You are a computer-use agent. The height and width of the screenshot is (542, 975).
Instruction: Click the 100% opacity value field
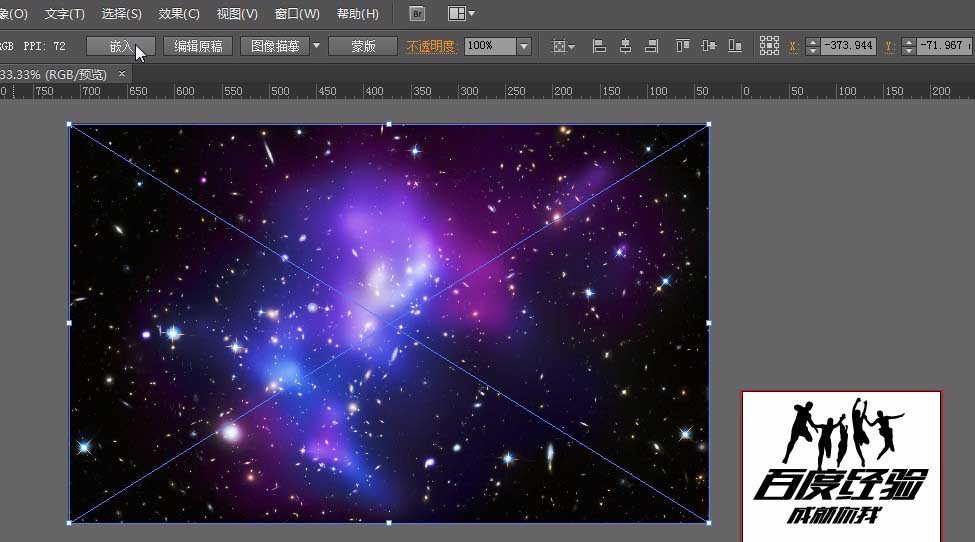point(490,46)
